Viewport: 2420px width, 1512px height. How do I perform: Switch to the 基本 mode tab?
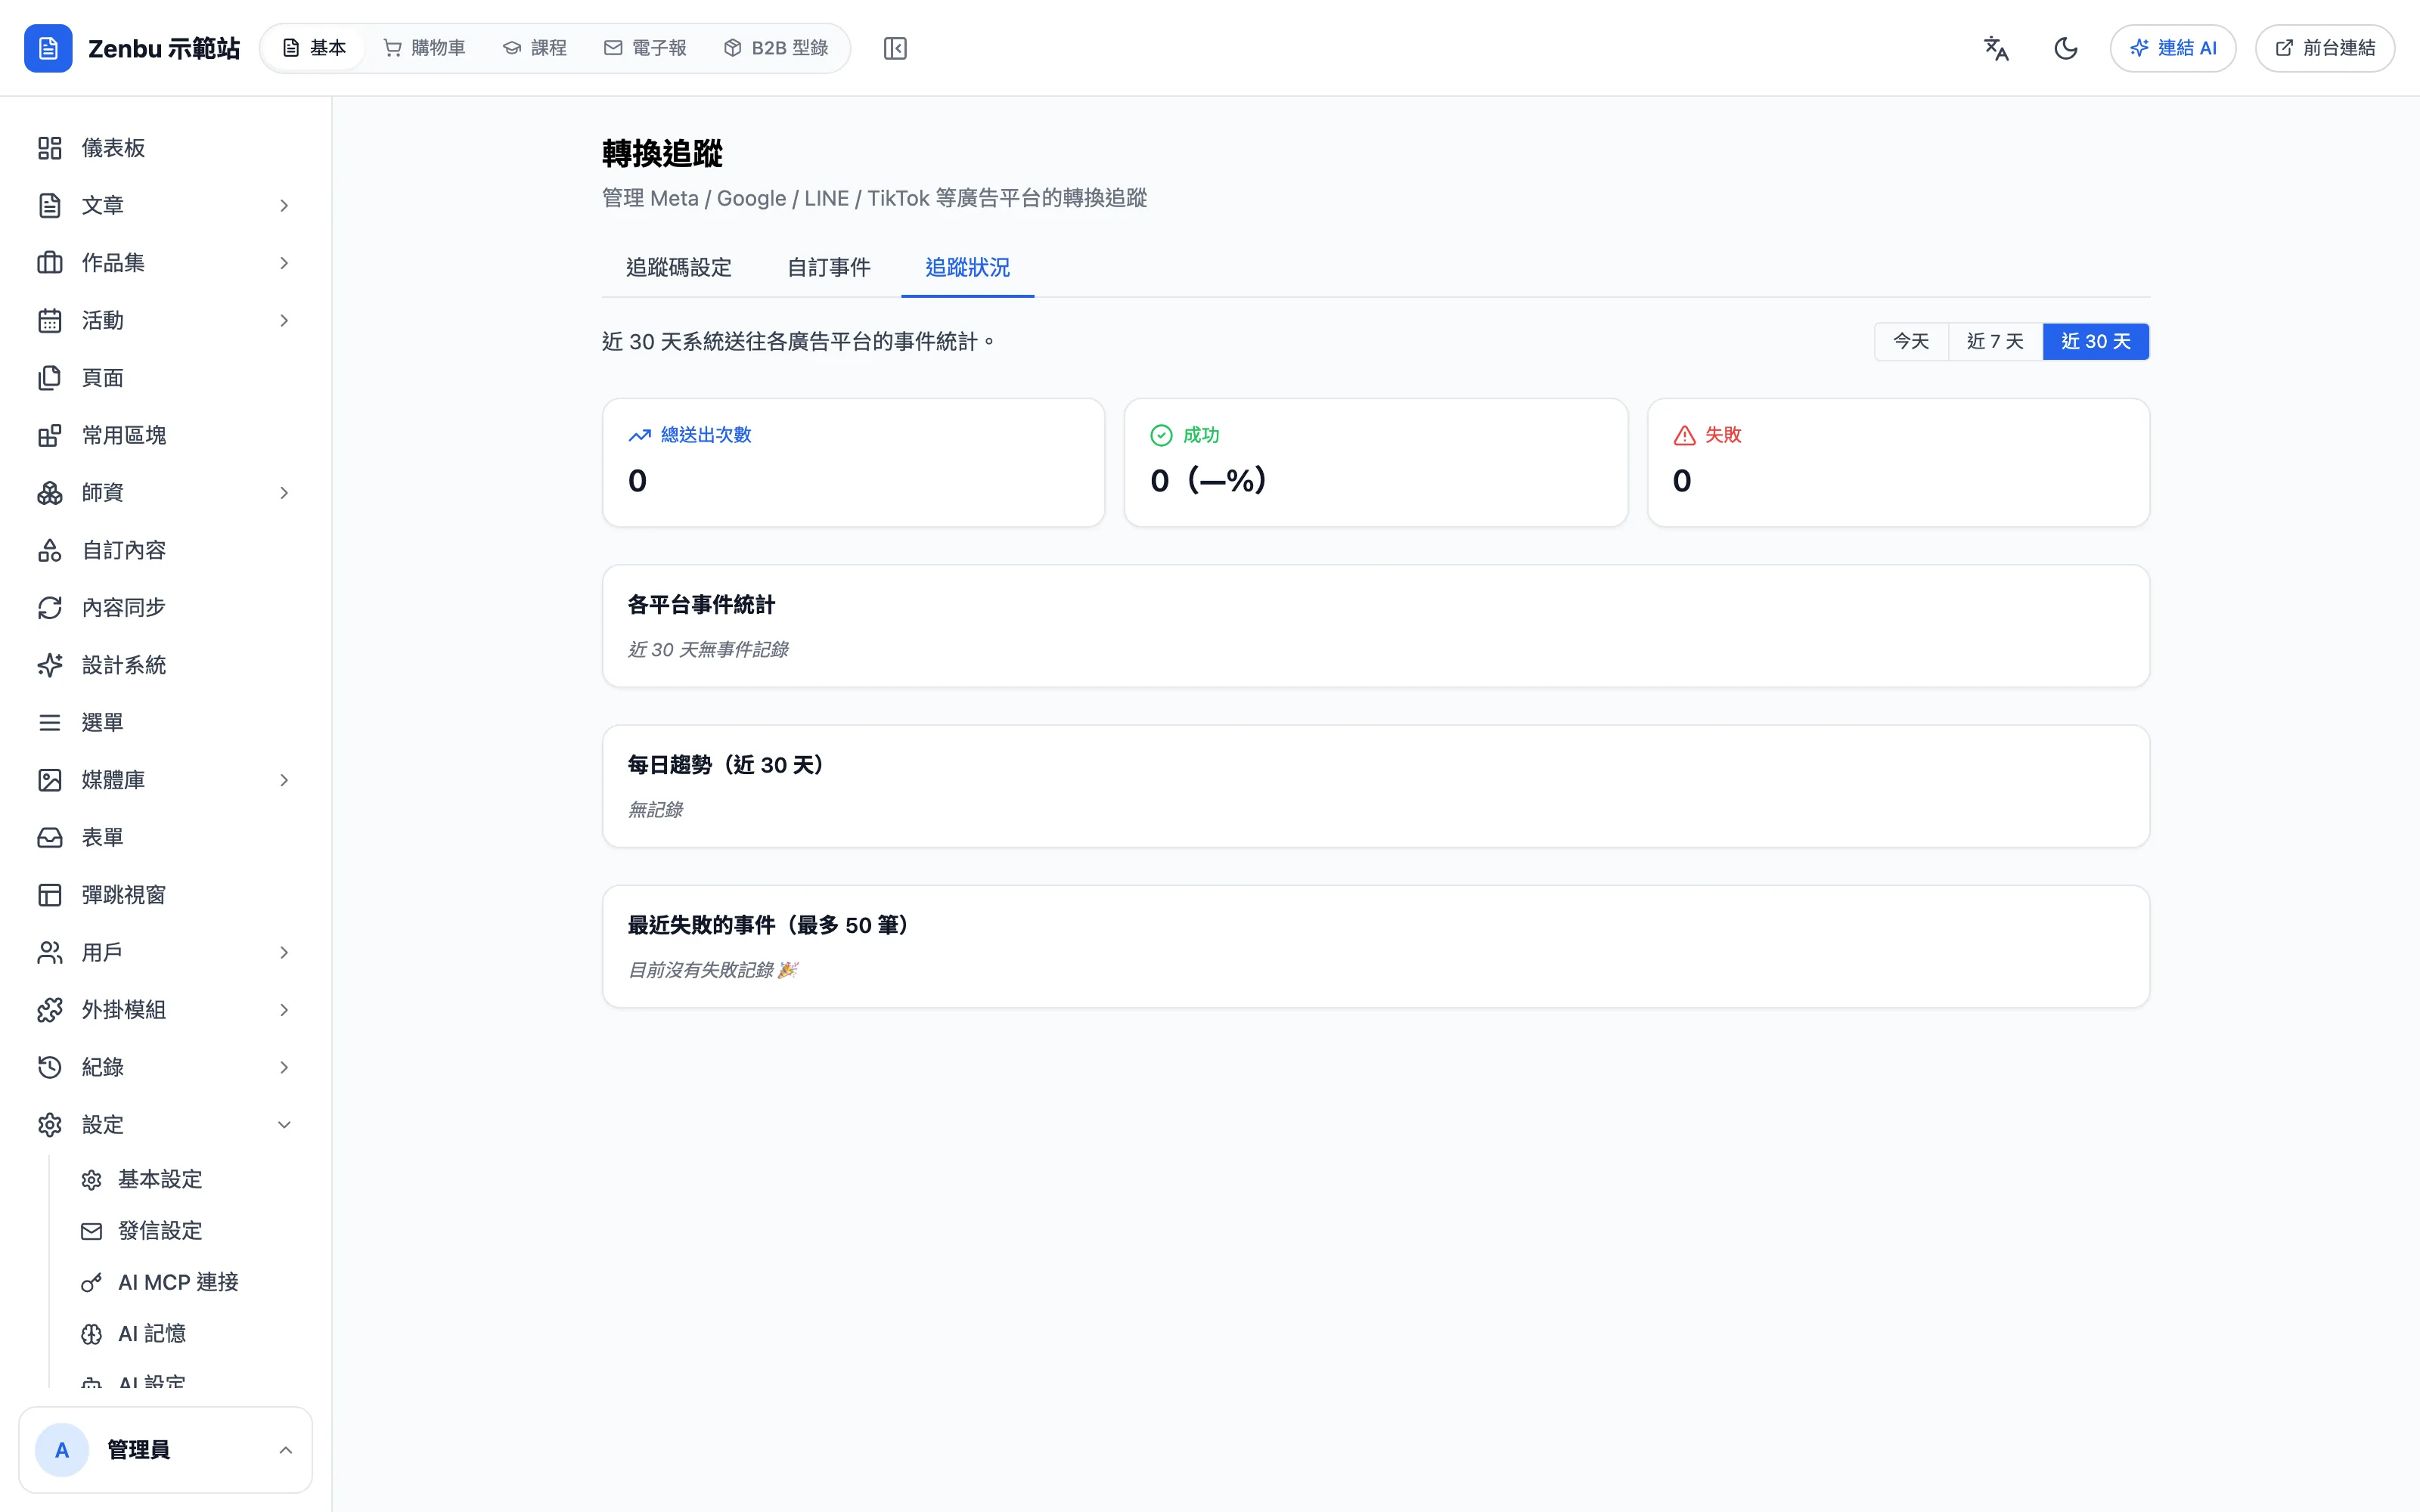point(314,48)
